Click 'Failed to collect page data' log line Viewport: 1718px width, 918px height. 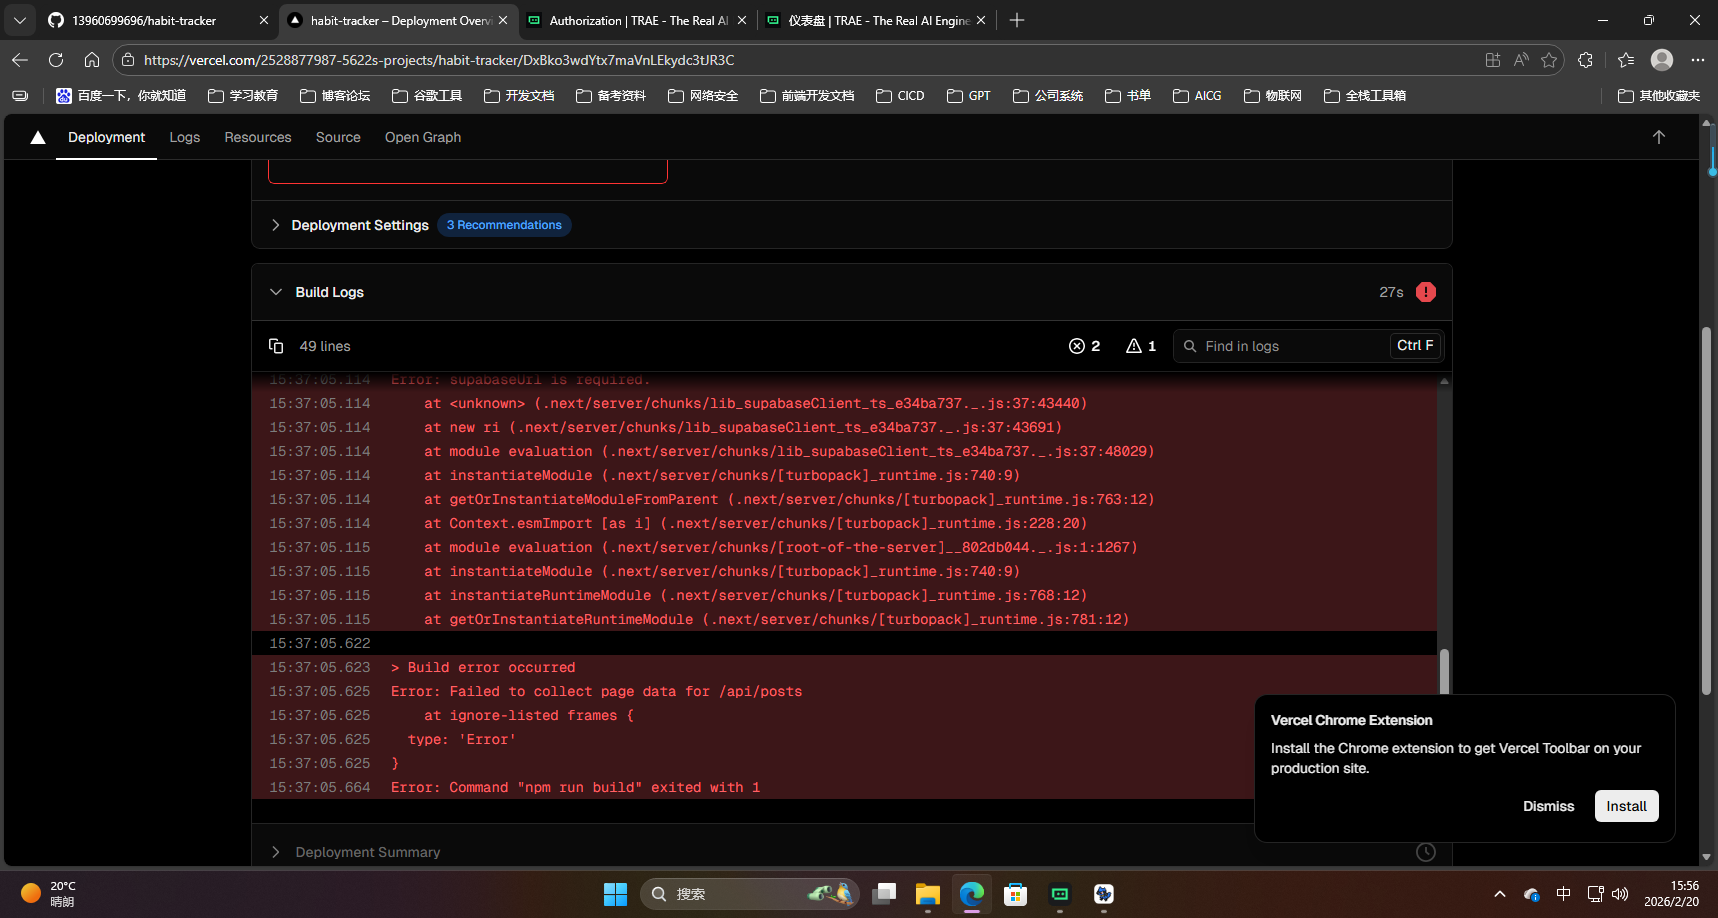tap(596, 691)
